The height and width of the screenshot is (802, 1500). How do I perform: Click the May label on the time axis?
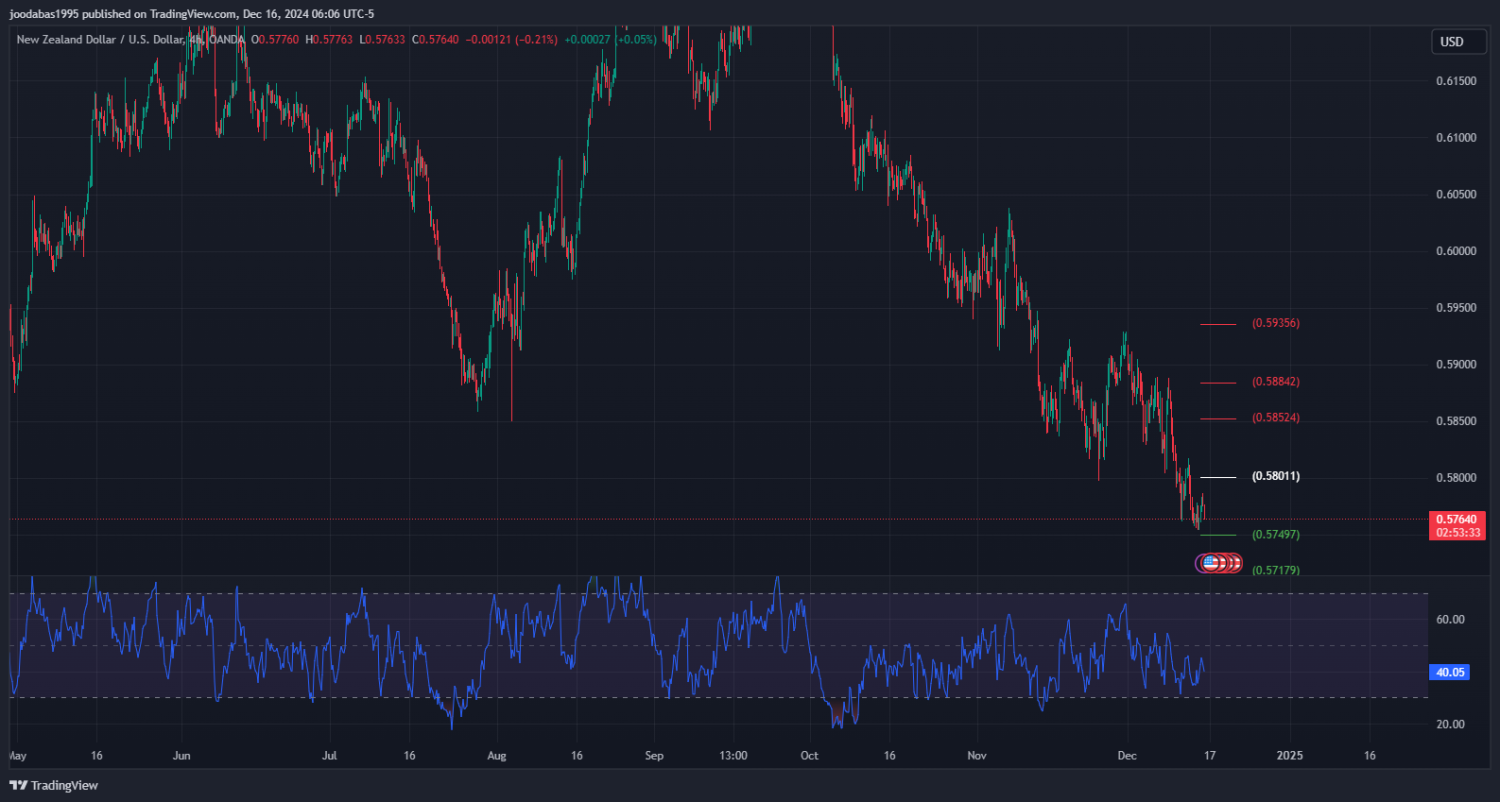click(19, 756)
